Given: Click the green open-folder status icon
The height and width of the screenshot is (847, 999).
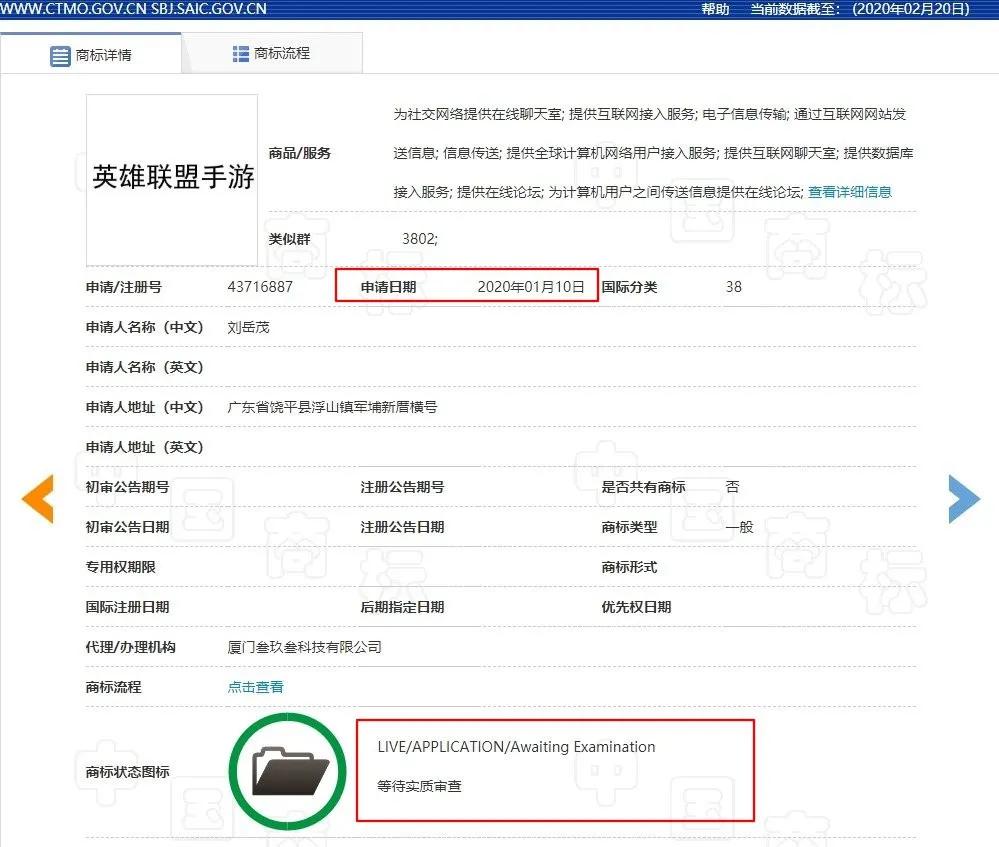Looking at the screenshot, I should click(x=287, y=770).
